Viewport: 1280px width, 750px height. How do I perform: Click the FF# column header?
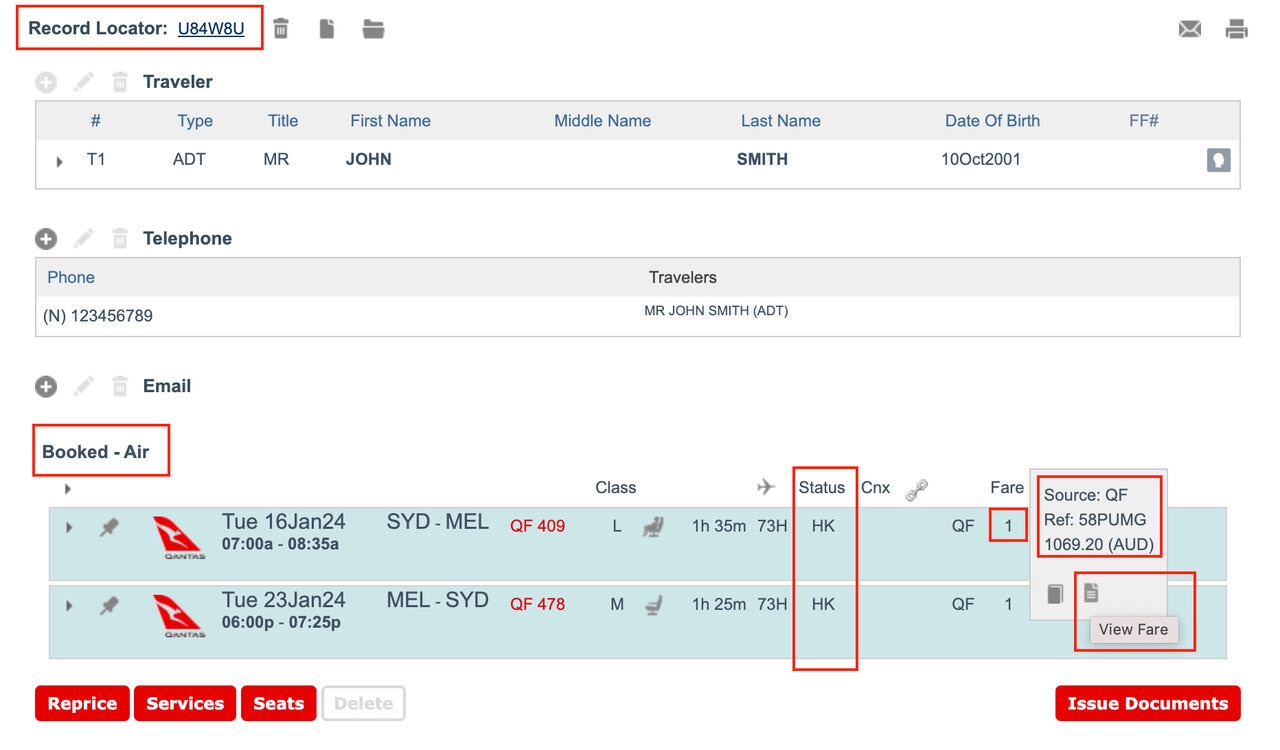1144,121
